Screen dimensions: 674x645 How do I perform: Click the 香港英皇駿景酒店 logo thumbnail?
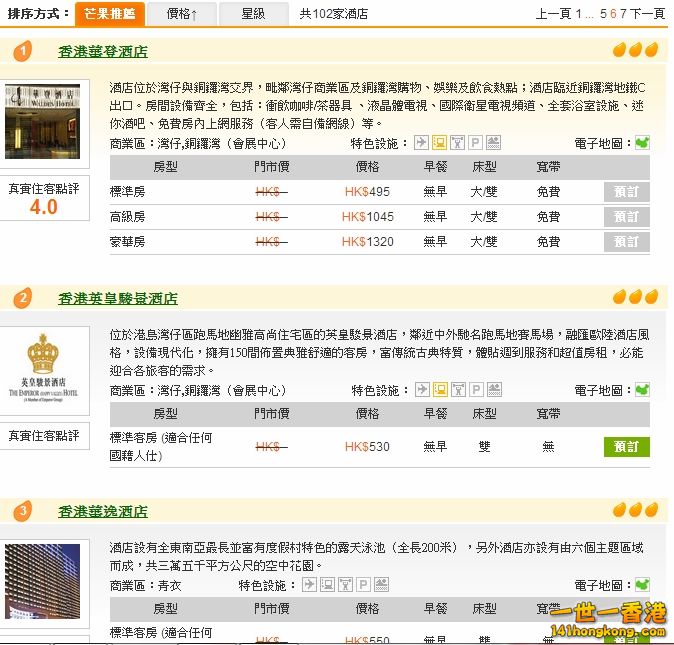[43, 368]
